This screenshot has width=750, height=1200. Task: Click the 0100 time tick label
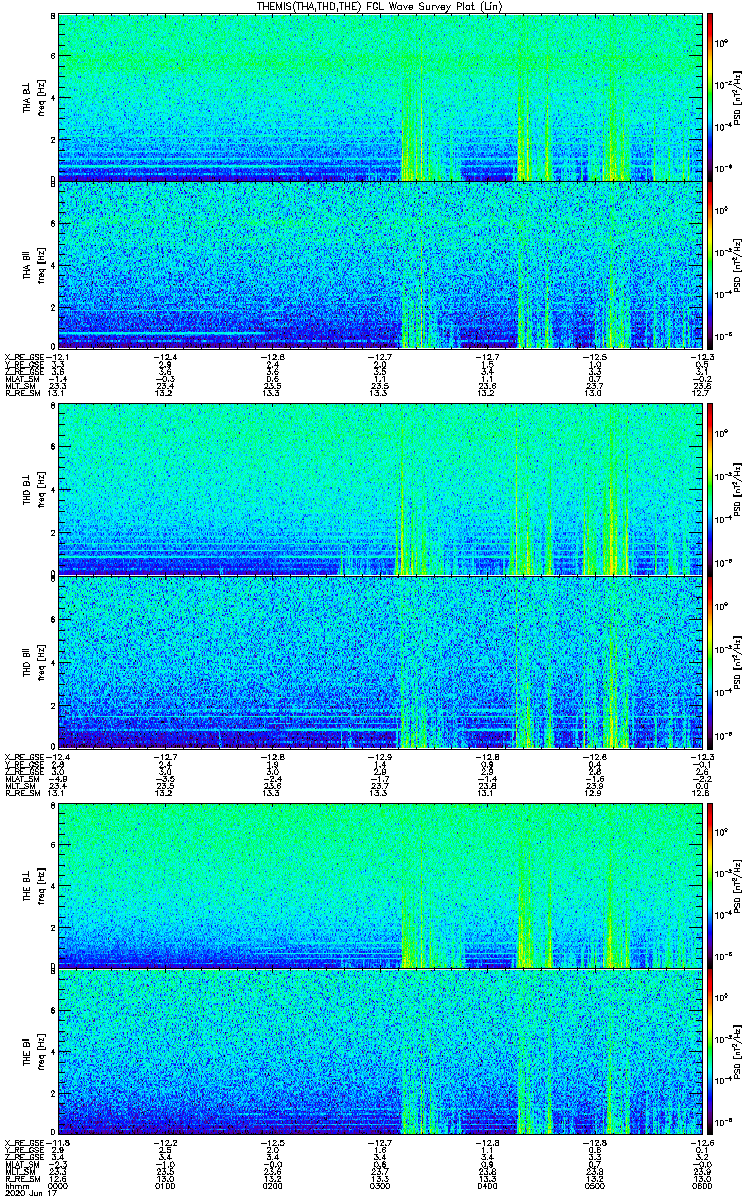tap(166, 1184)
